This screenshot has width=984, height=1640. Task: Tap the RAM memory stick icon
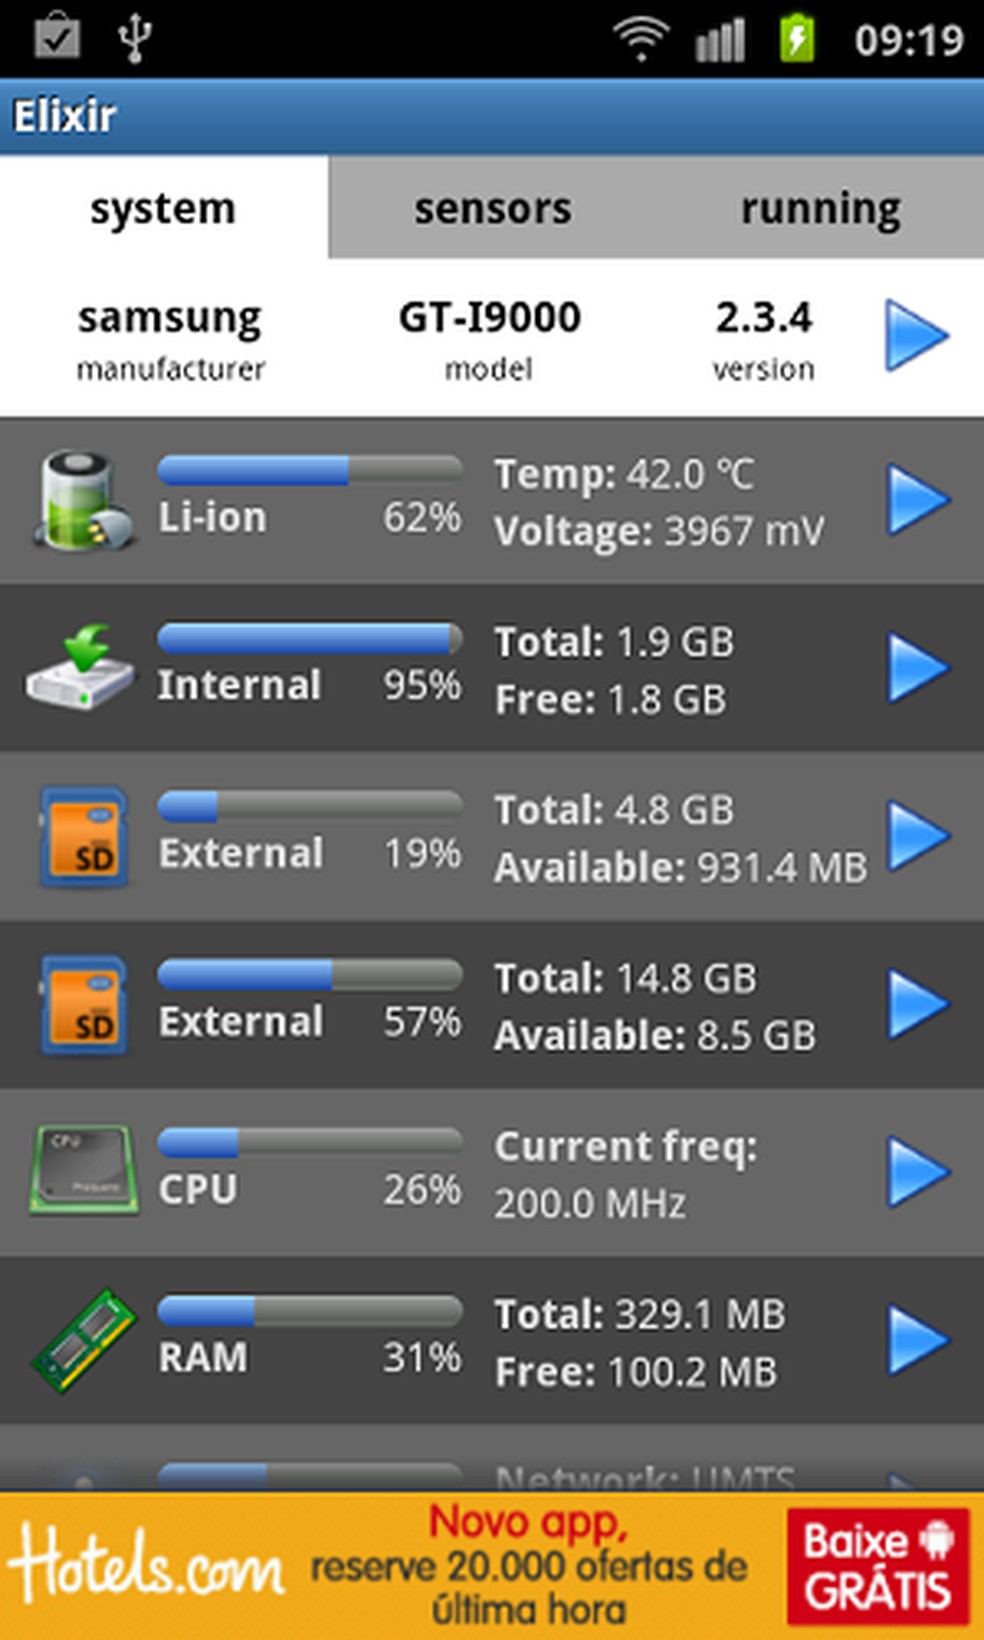pyautogui.click(x=84, y=1340)
